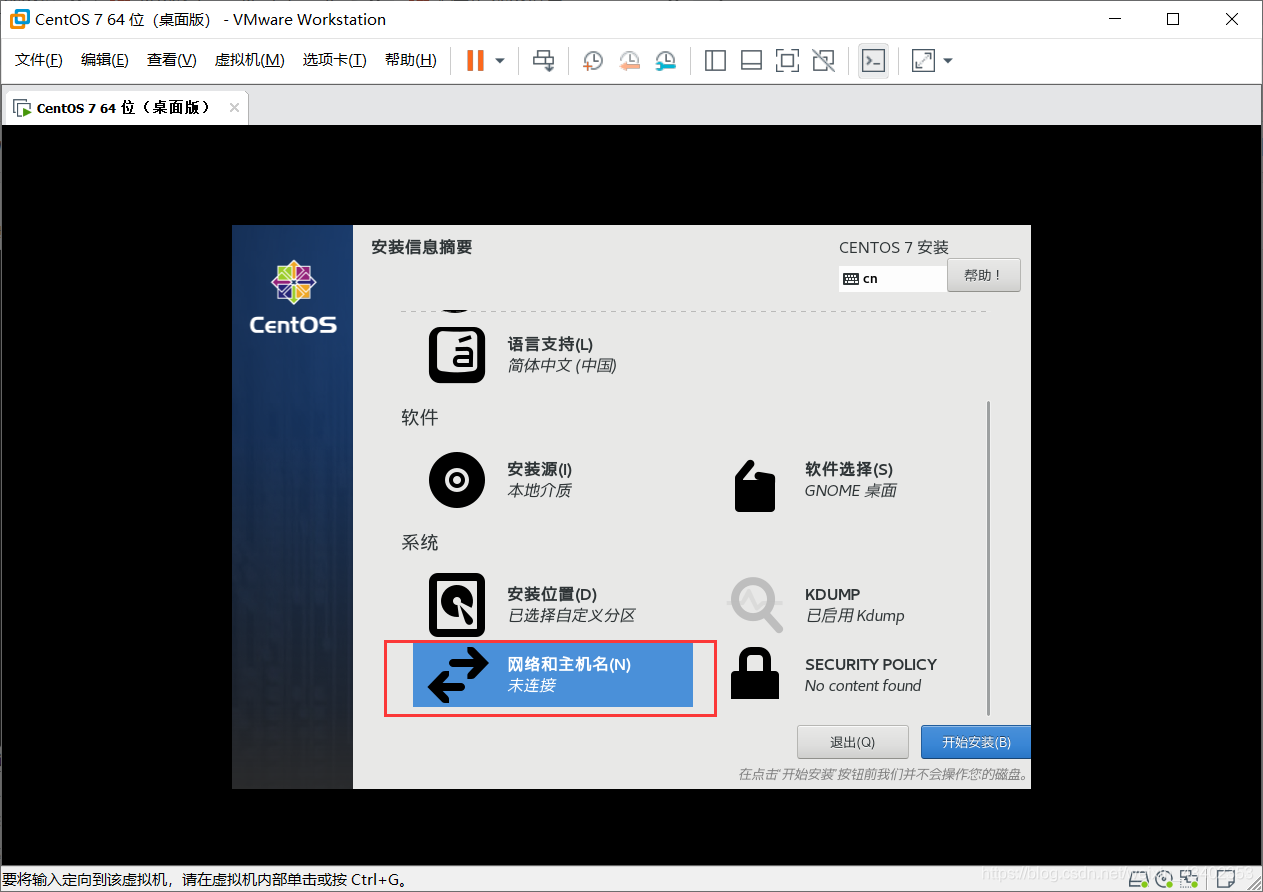Select the CentOS 7 64 位 tab
This screenshot has height=892, width=1263.
click(x=124, y=108)
